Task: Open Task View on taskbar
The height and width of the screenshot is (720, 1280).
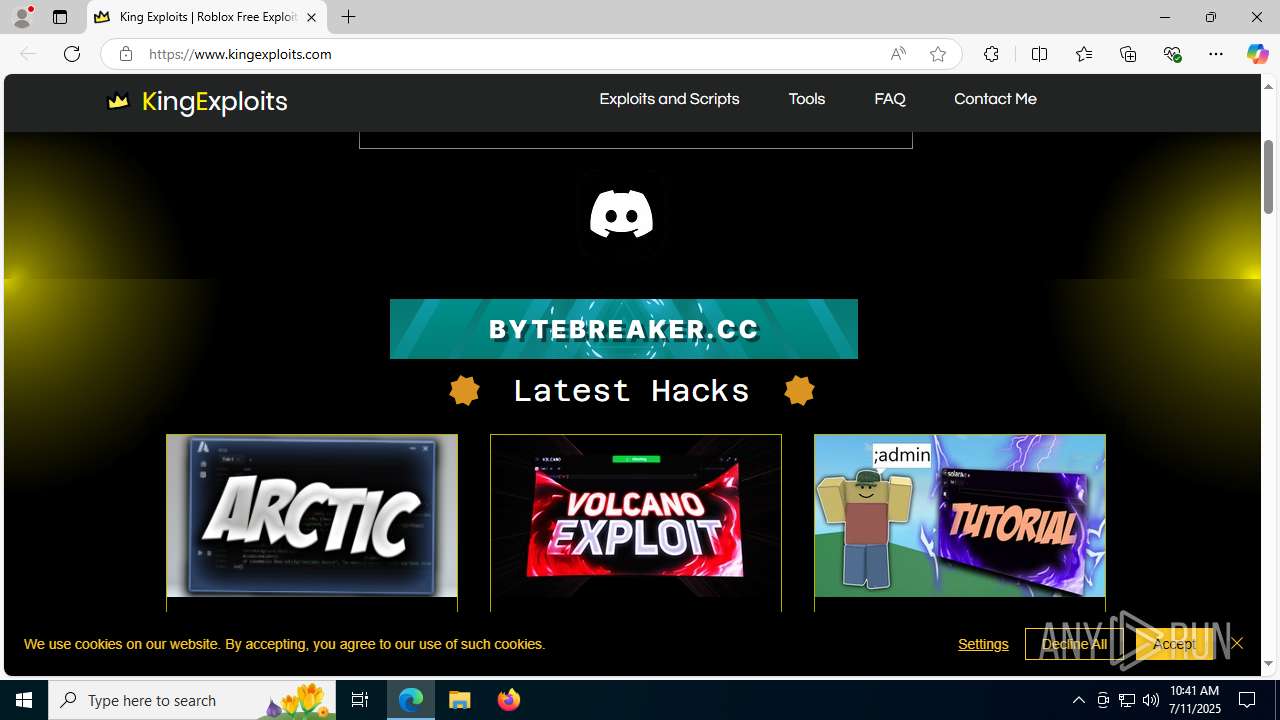Action: (360, 700)
